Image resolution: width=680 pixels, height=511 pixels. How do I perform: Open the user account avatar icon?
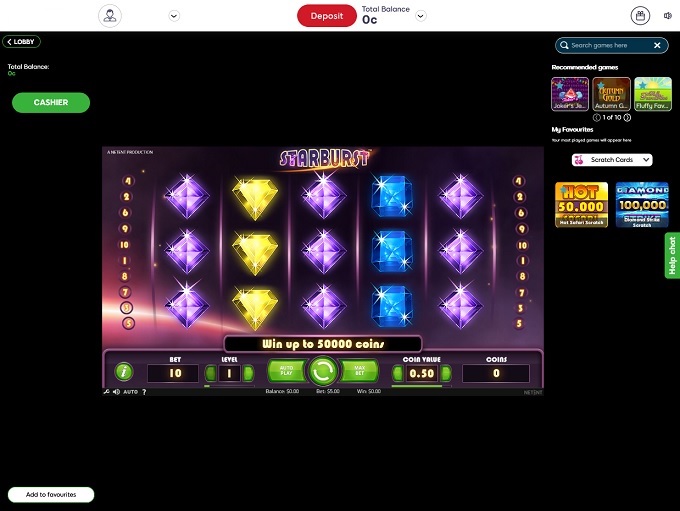tap(110, 16)
